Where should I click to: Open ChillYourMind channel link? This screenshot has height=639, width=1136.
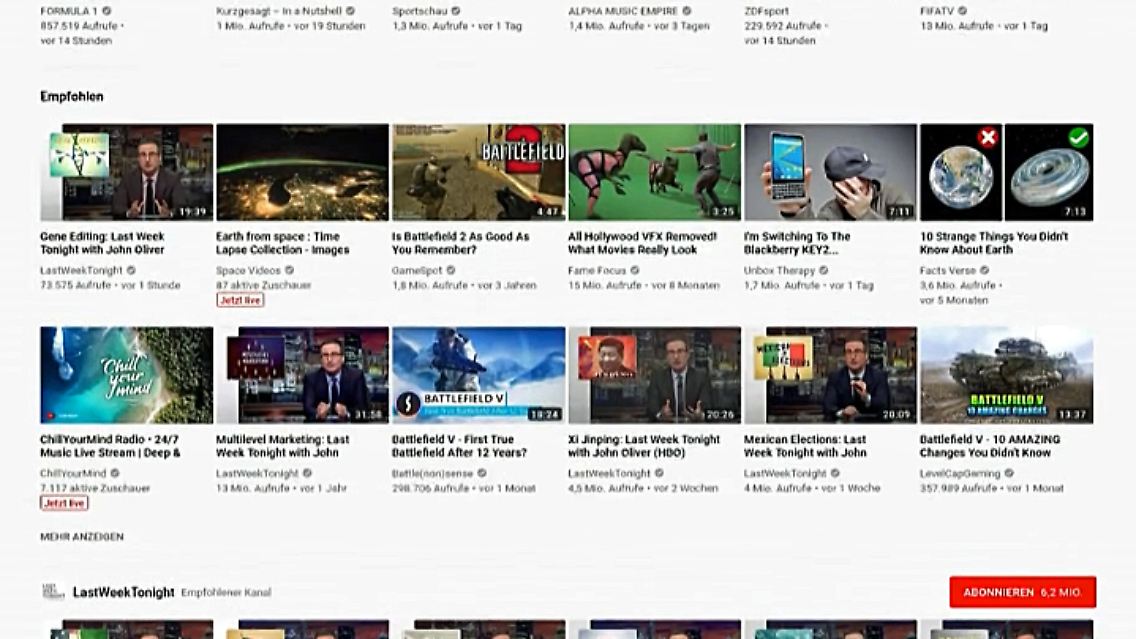click(73, 473)
